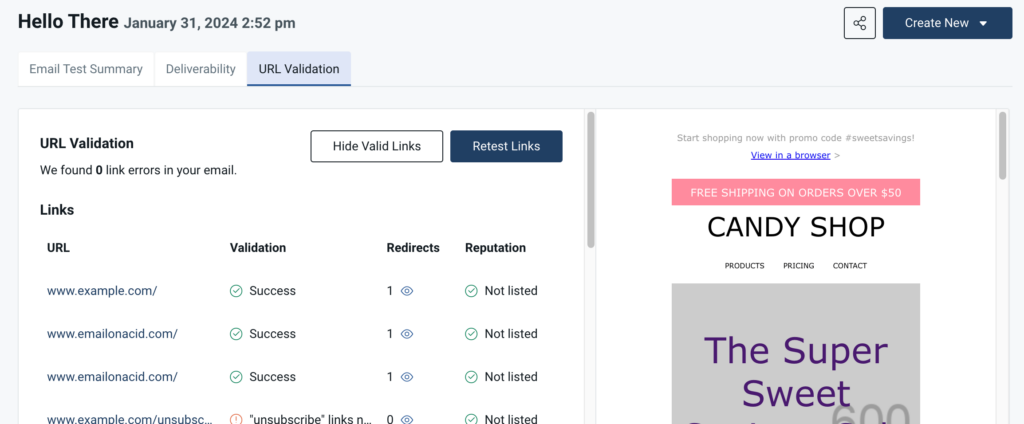1024x424 pixels.
Task: Click Not listed check icon, first row
Action: [x=471, y=291]
